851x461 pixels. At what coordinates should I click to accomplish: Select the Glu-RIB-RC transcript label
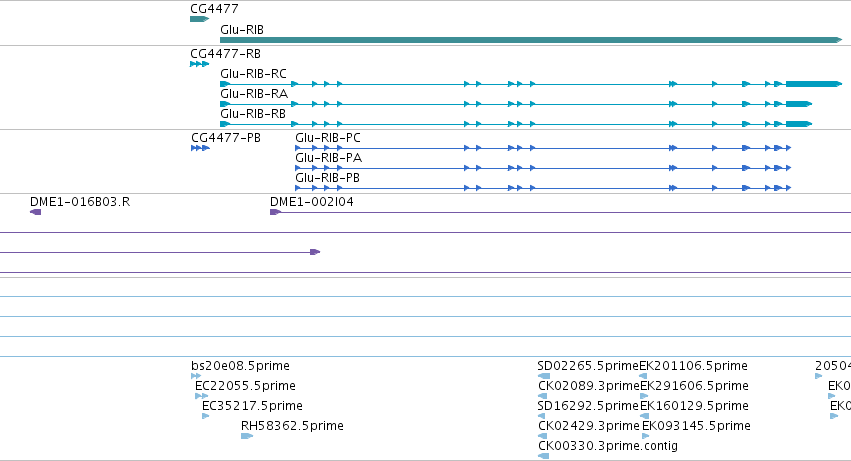(253, 74)
